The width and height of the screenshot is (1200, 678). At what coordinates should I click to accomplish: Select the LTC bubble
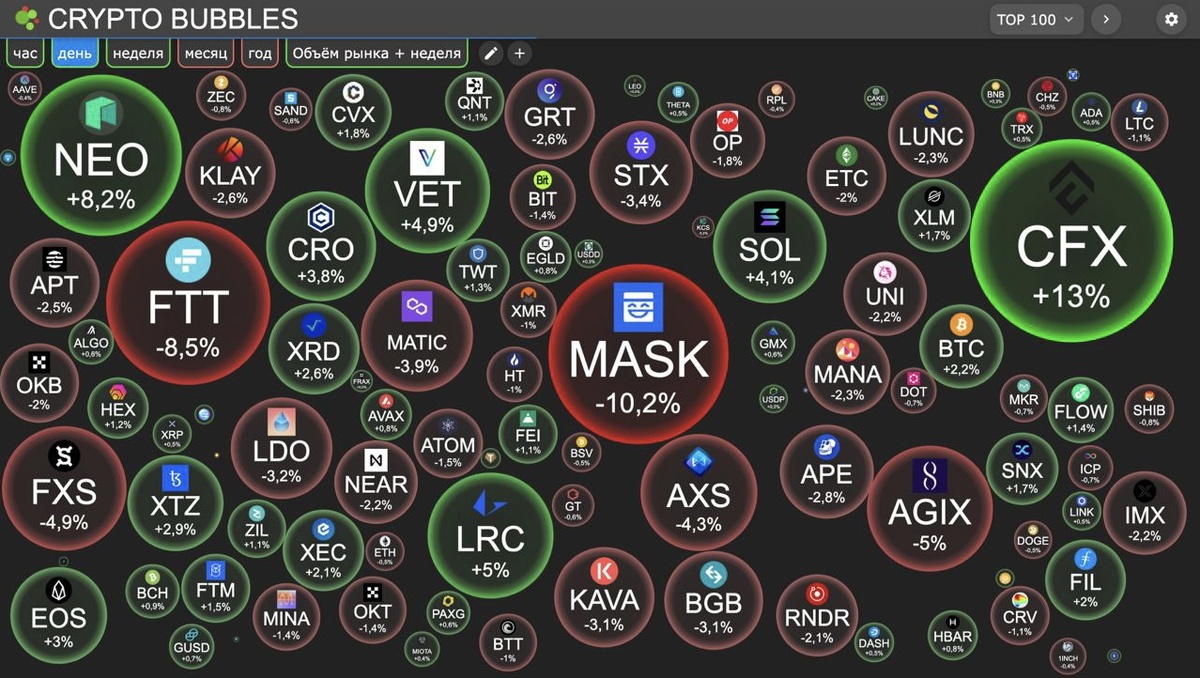(1139, 122)
